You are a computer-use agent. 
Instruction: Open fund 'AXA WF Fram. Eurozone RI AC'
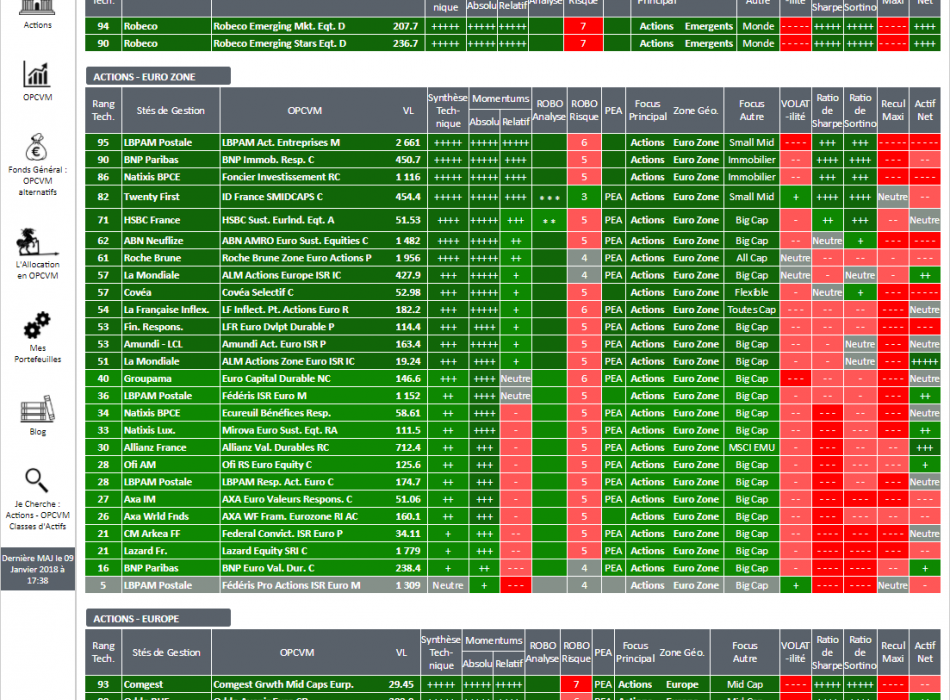click(x=290, y=517)
